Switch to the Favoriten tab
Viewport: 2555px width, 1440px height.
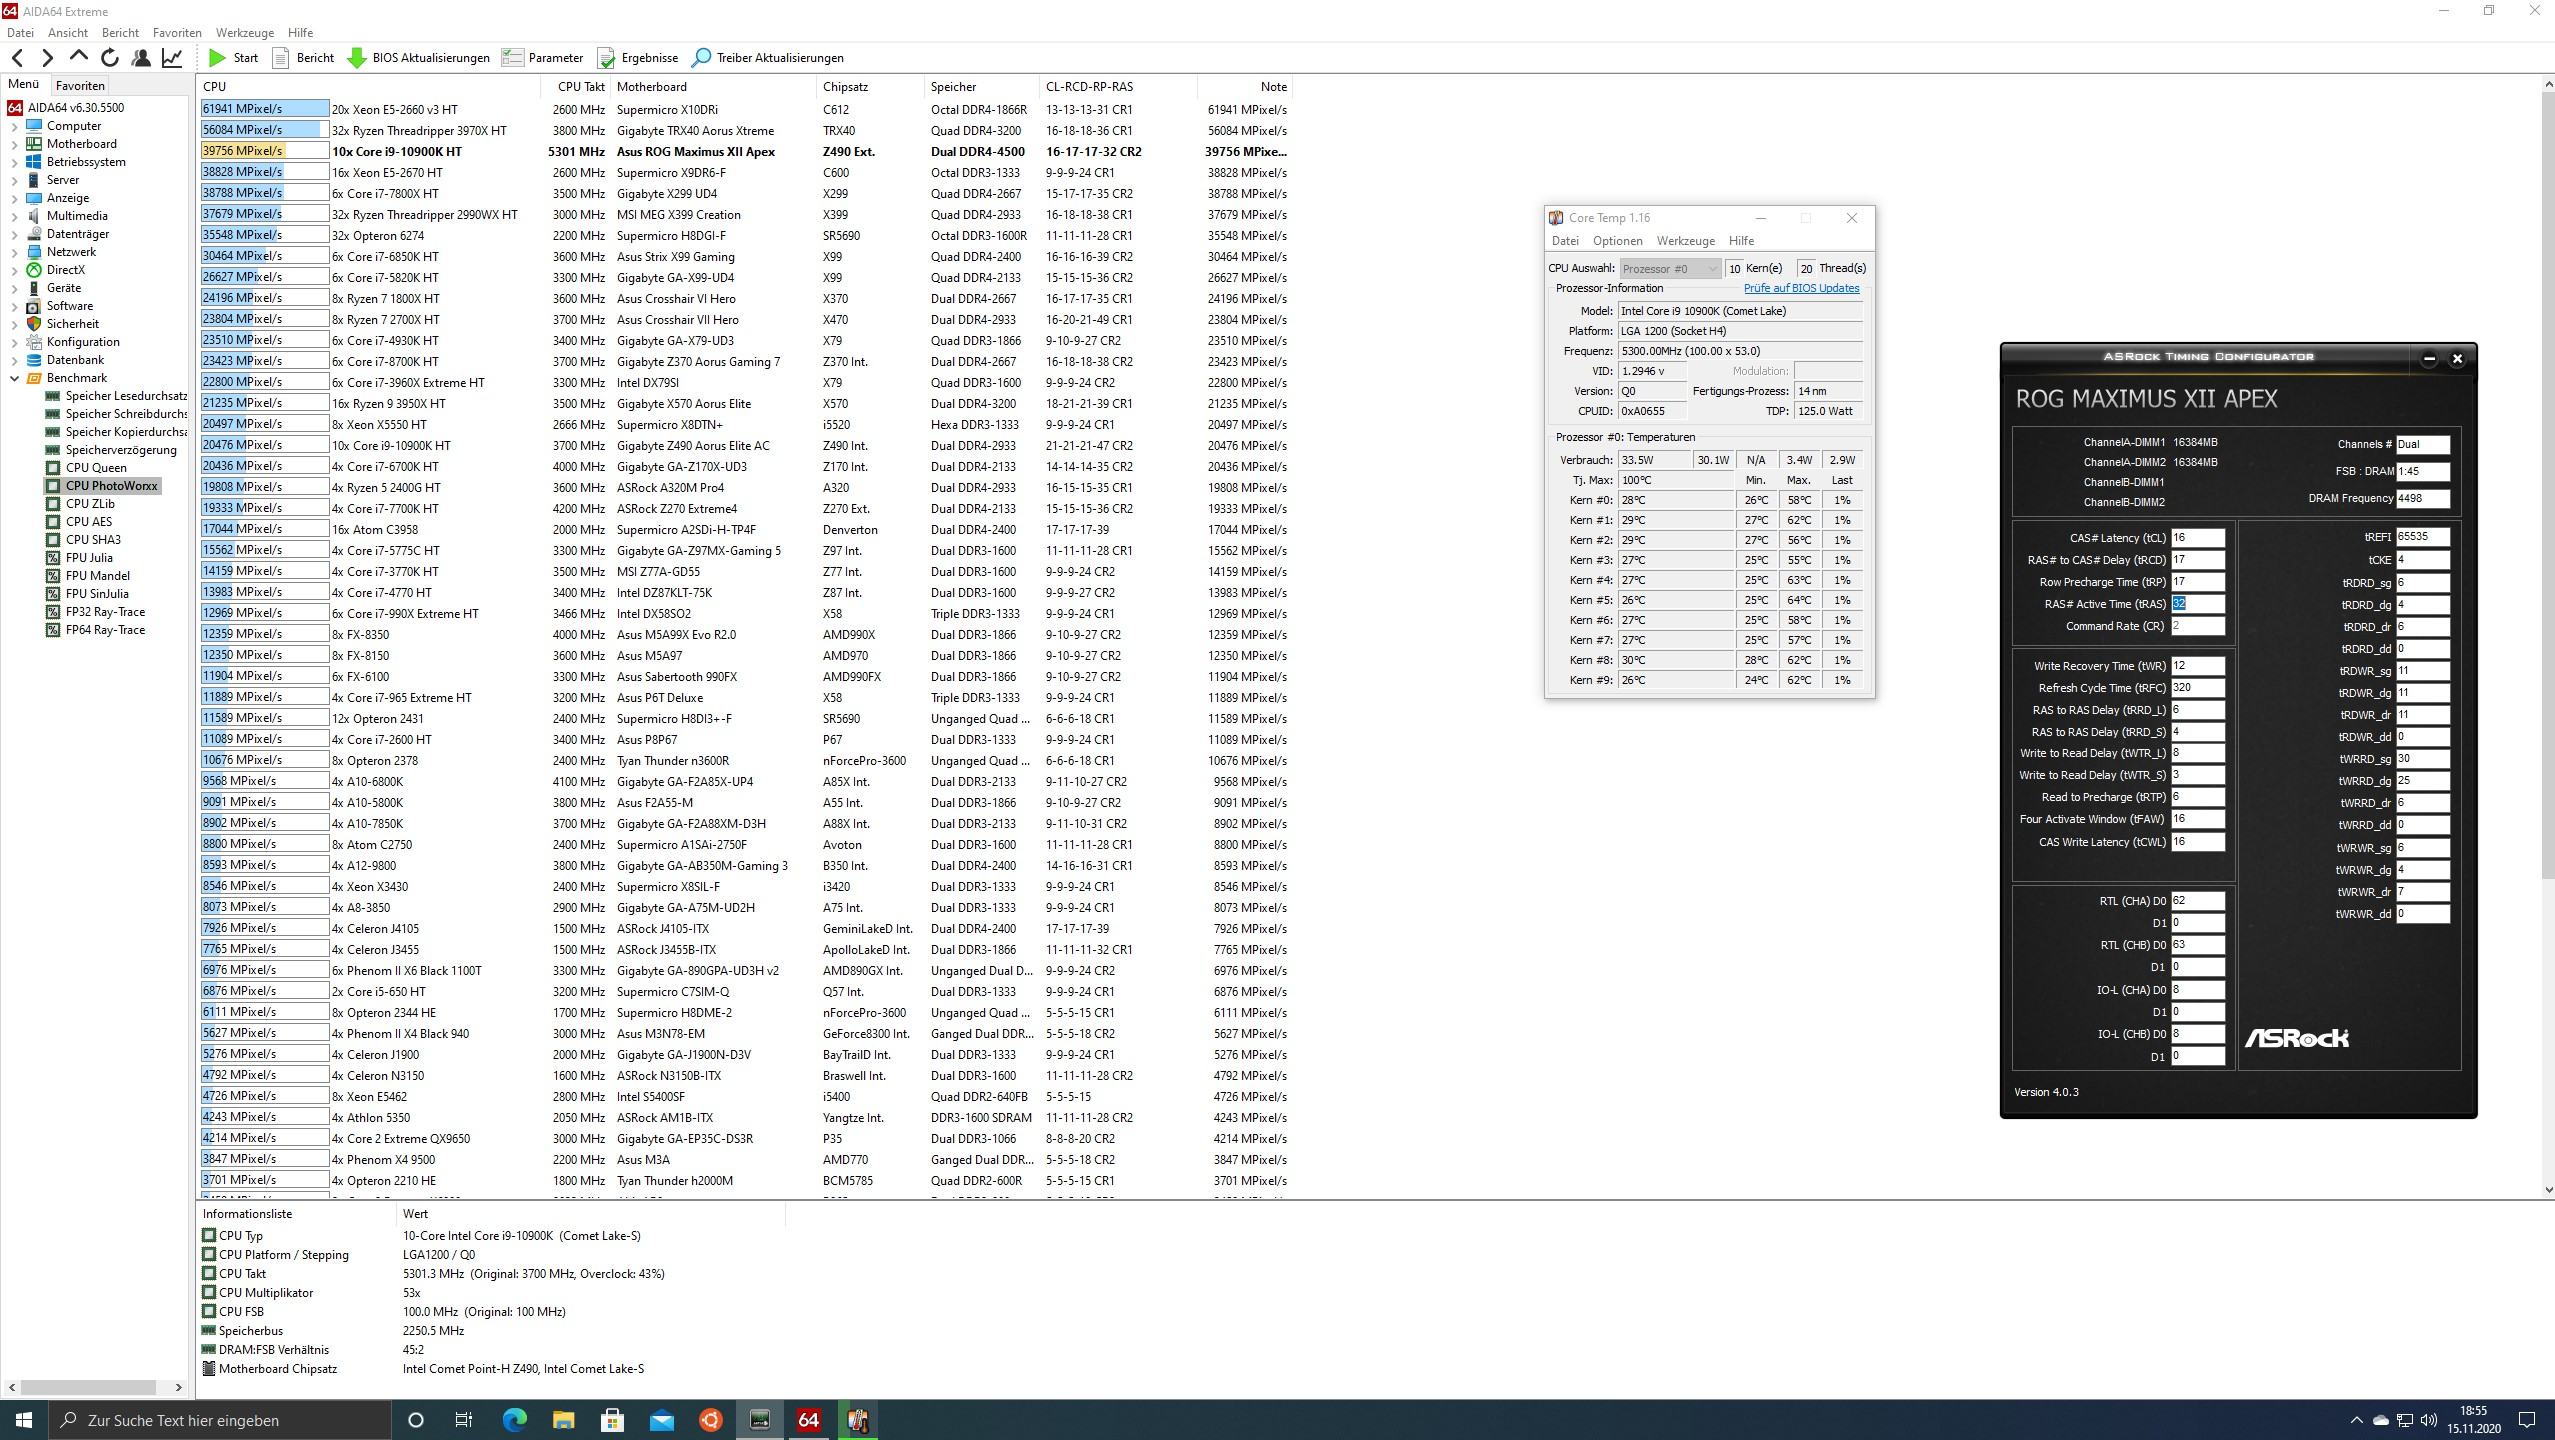coord(80,86)
